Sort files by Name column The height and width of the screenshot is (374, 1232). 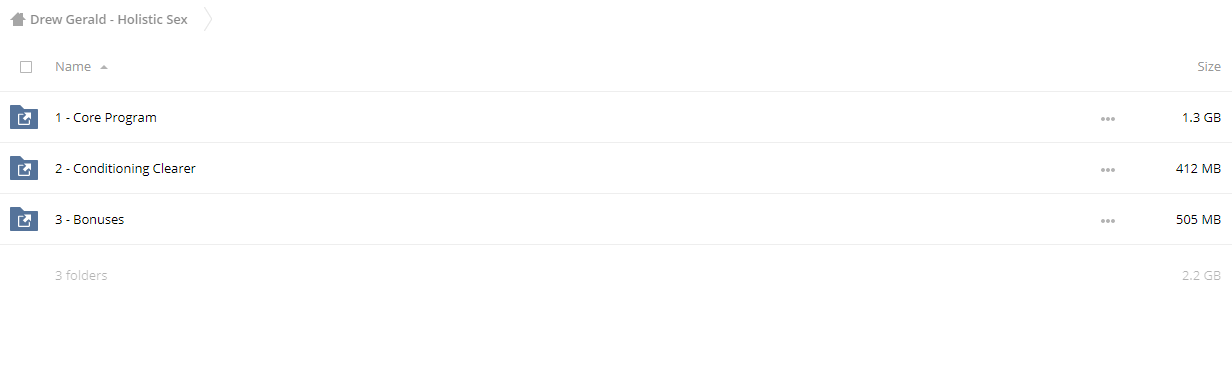click(73, 67)
